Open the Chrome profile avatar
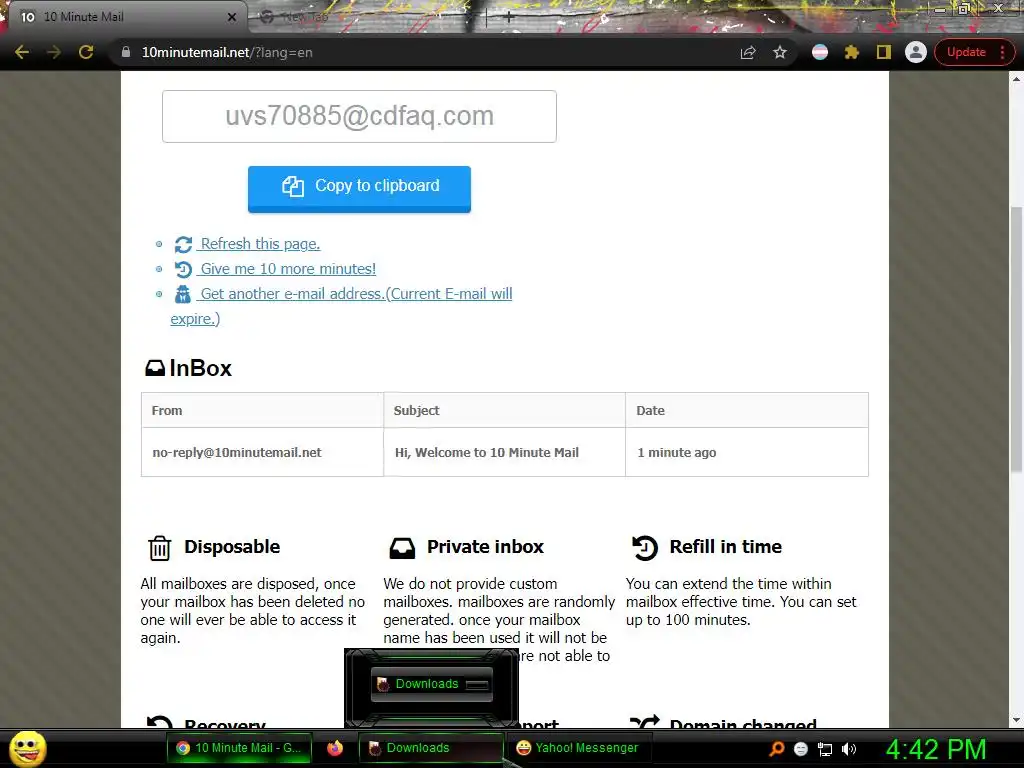The width and height of the screenshot is (1024, 768). click(x=916, y=52)
